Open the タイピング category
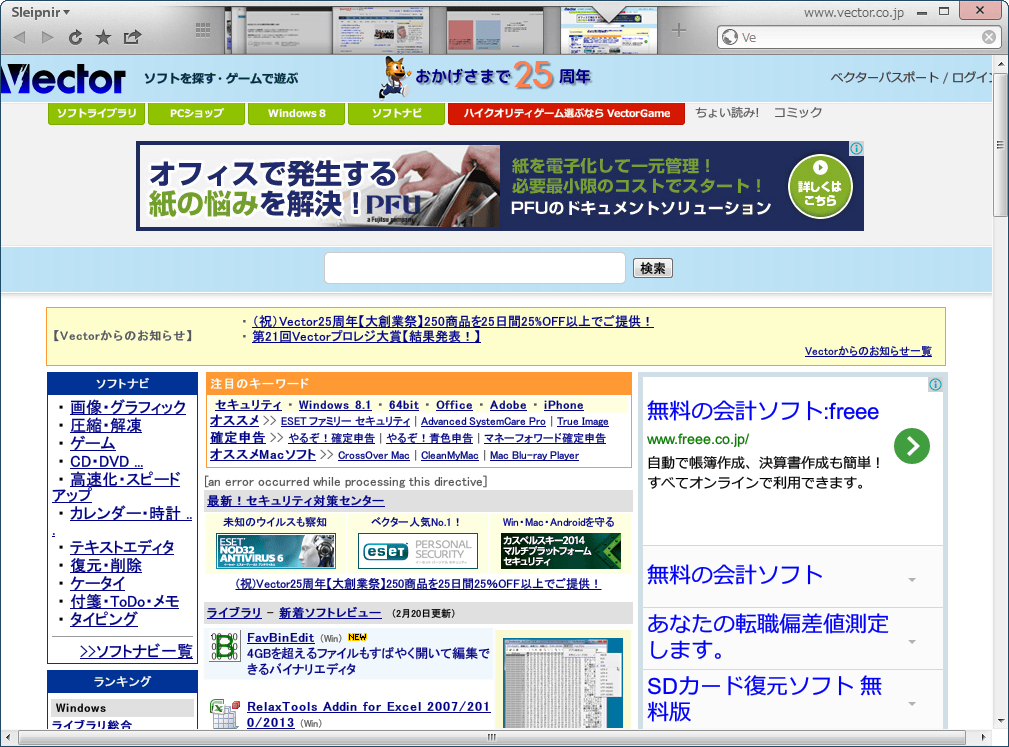Image resolution: width=1009 pixels, height=747 pixels. pos(104,620)
